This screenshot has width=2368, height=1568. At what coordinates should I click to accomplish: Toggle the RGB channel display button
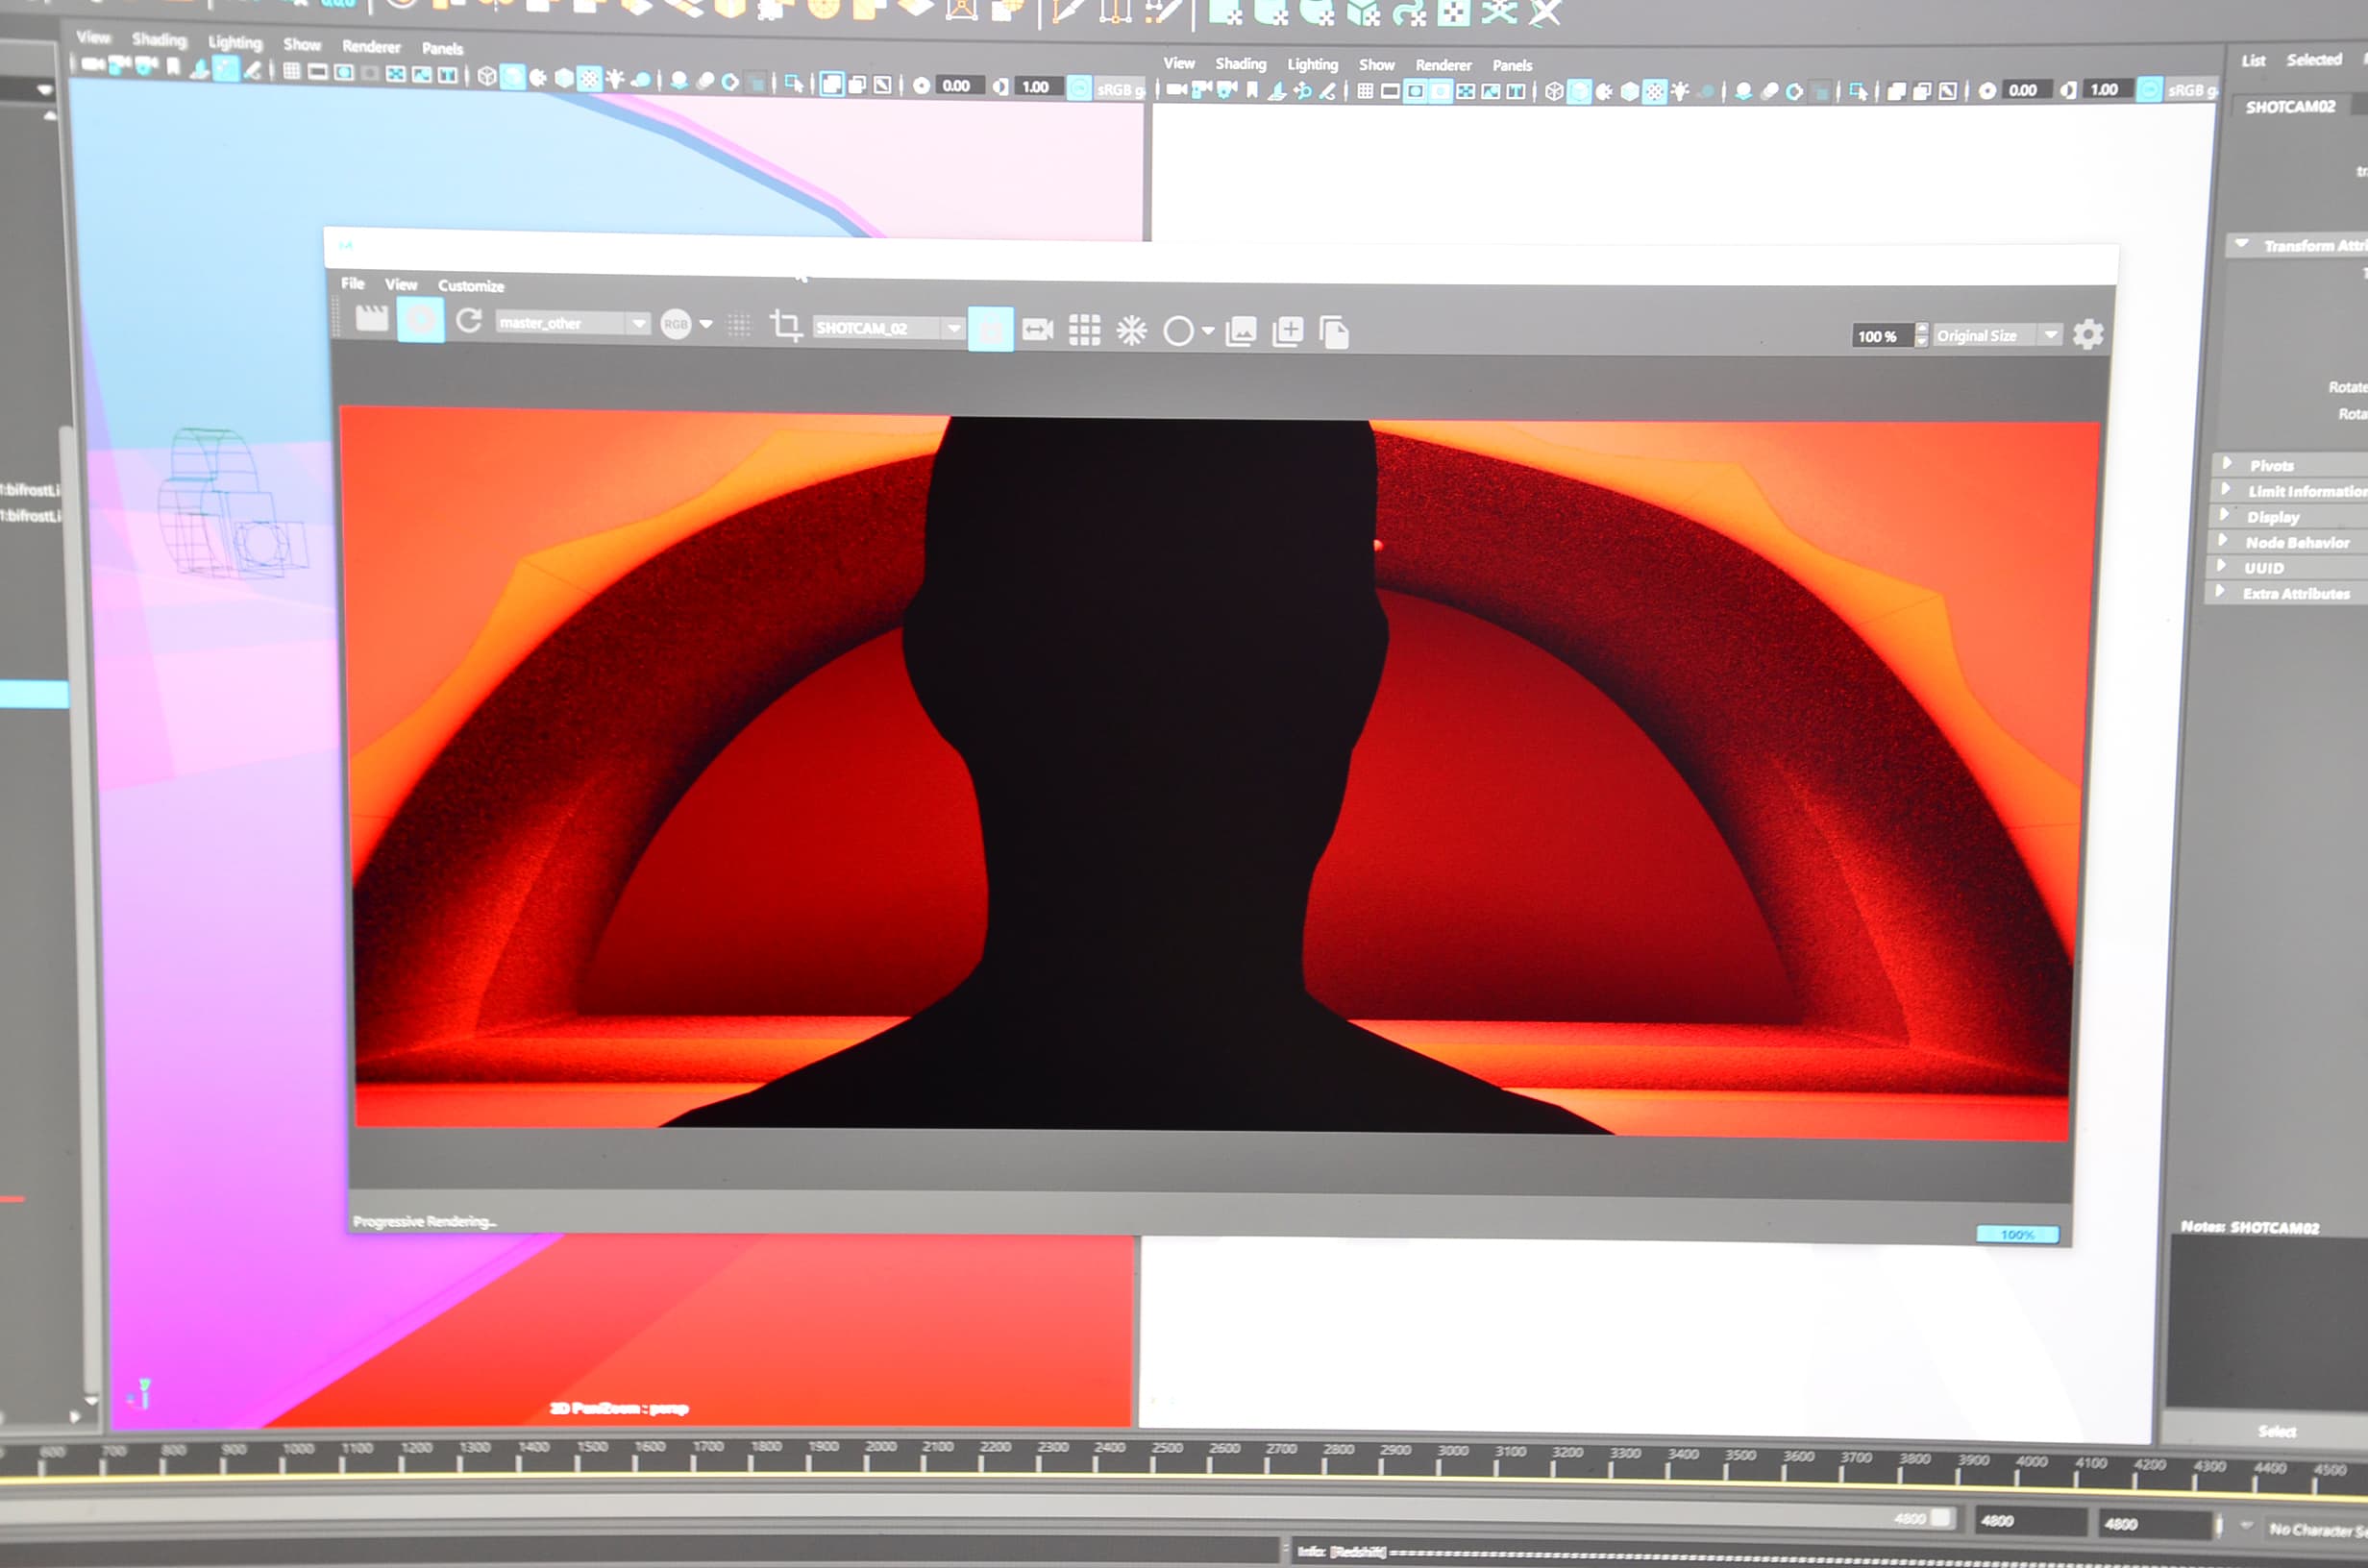coord(676,324)
